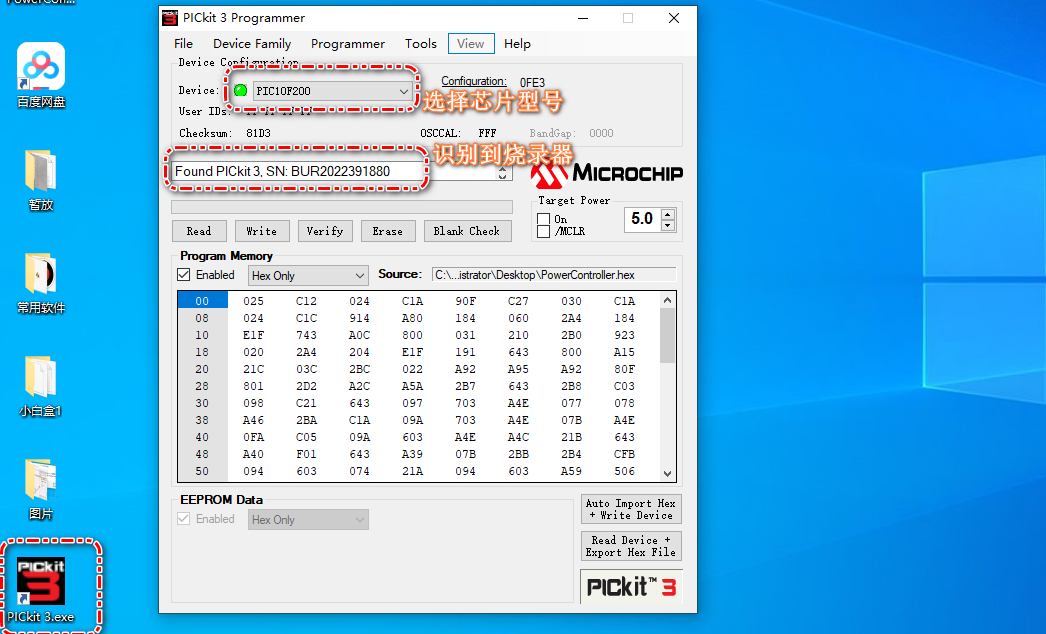Click the Blank Check button
The width and height of the screenshot is (1046, 634).
pyautogui.click(x=467, y=231)
